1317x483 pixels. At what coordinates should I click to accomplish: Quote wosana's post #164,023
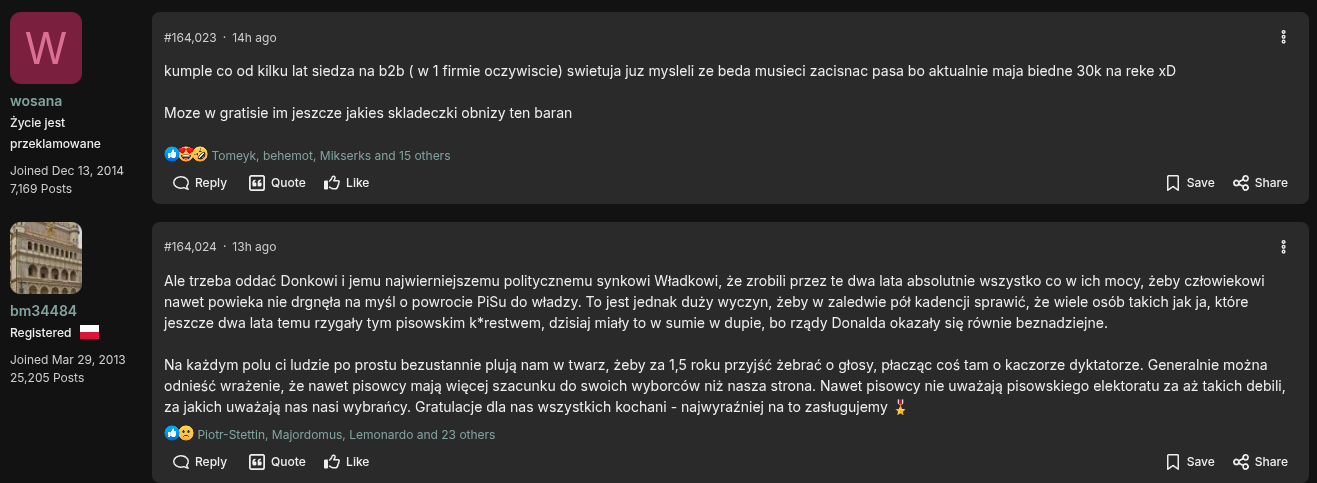click(x=277, y=183)
